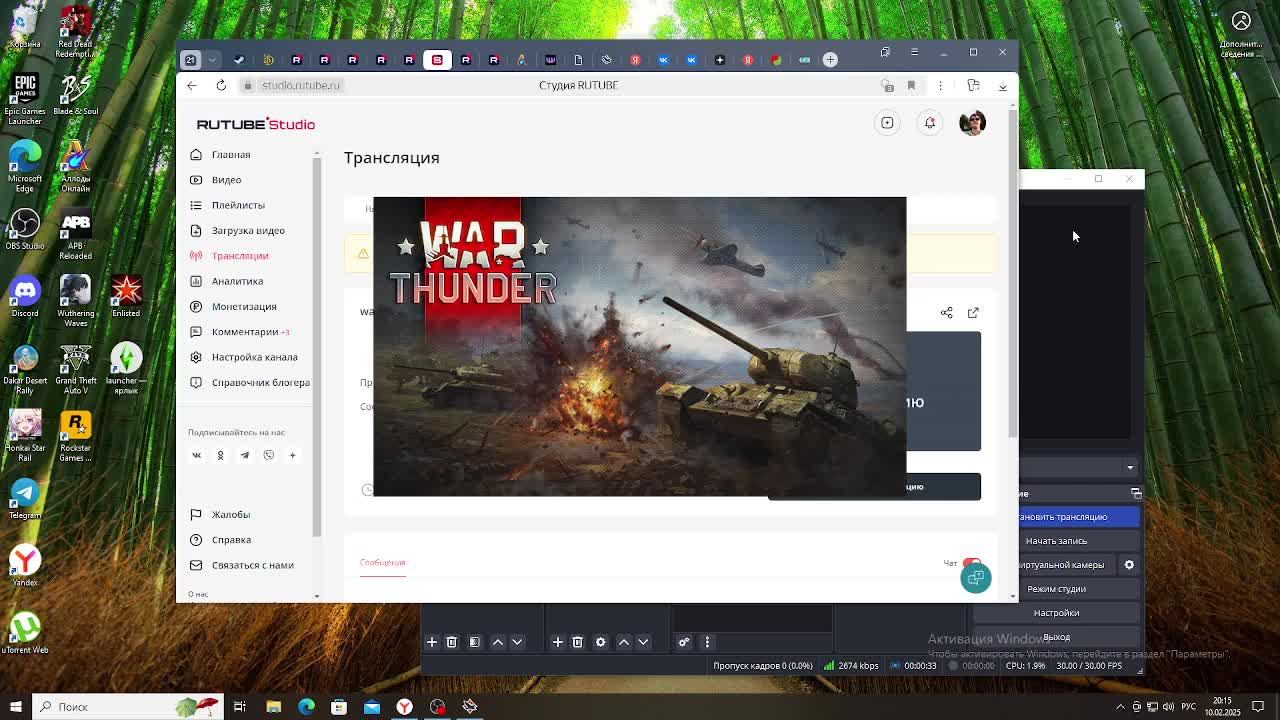Screen dimensions: 1280x720
Task: Add a new source in OBS
Action: point(558,642)
